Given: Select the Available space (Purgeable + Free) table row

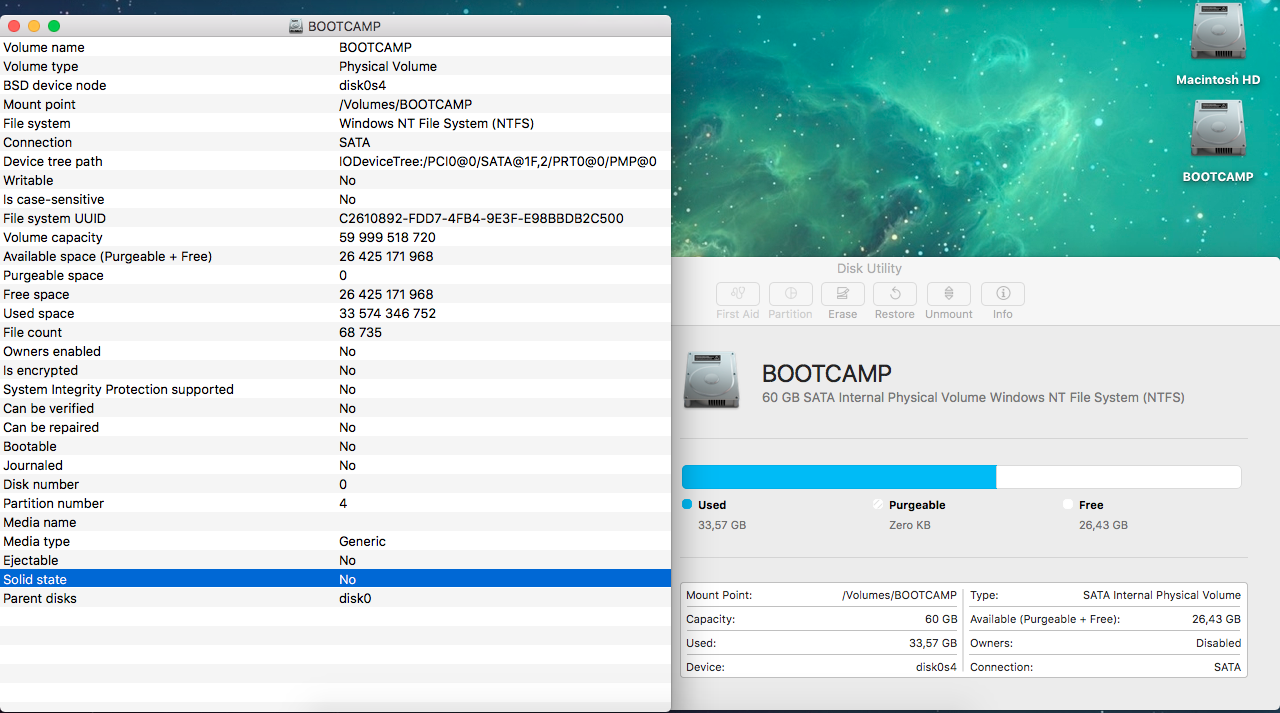Looking at the screenshot, I should (335, 256).
